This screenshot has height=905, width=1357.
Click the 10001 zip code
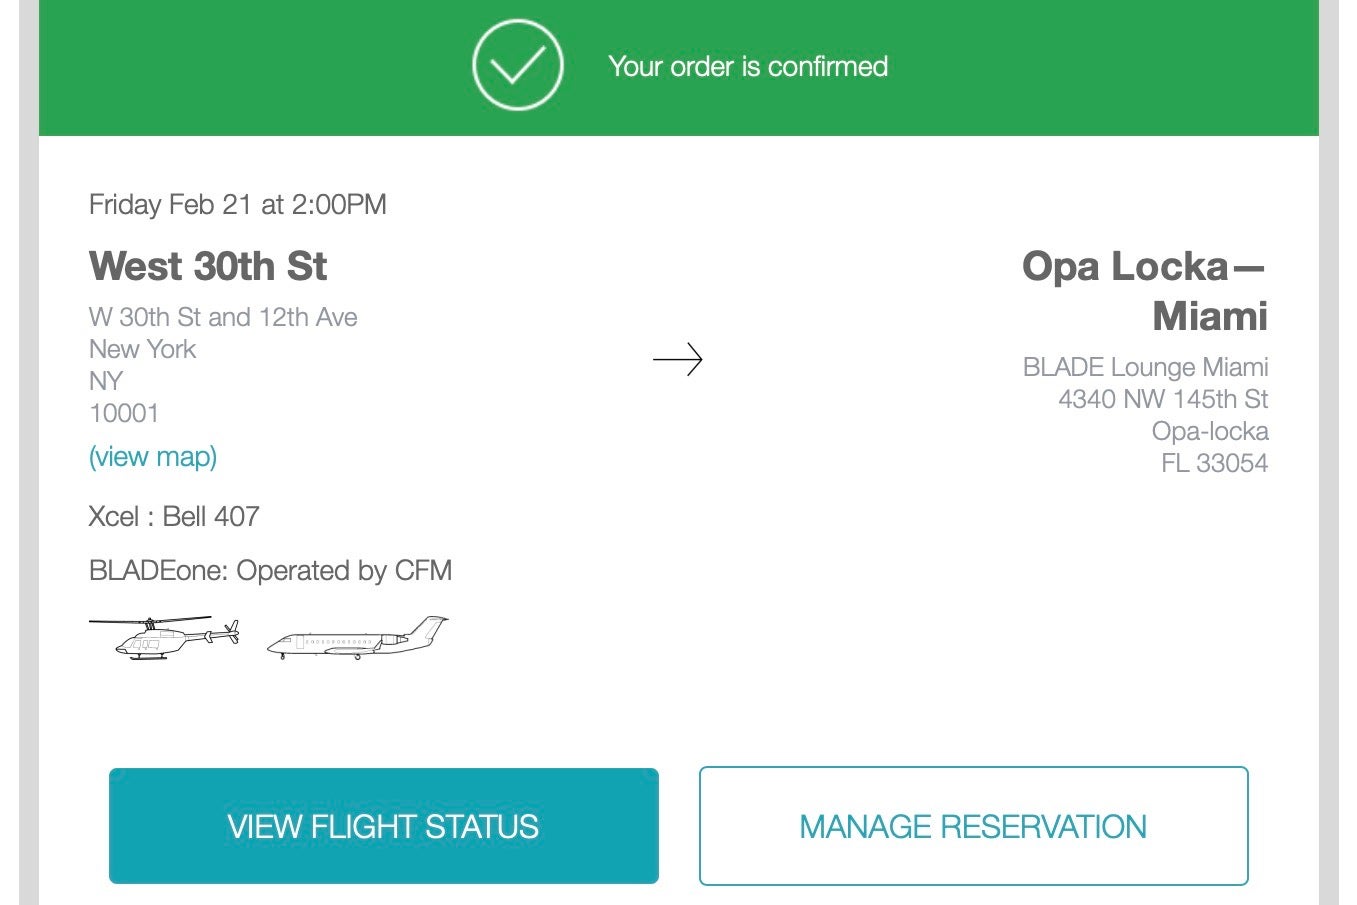[124, 413]
